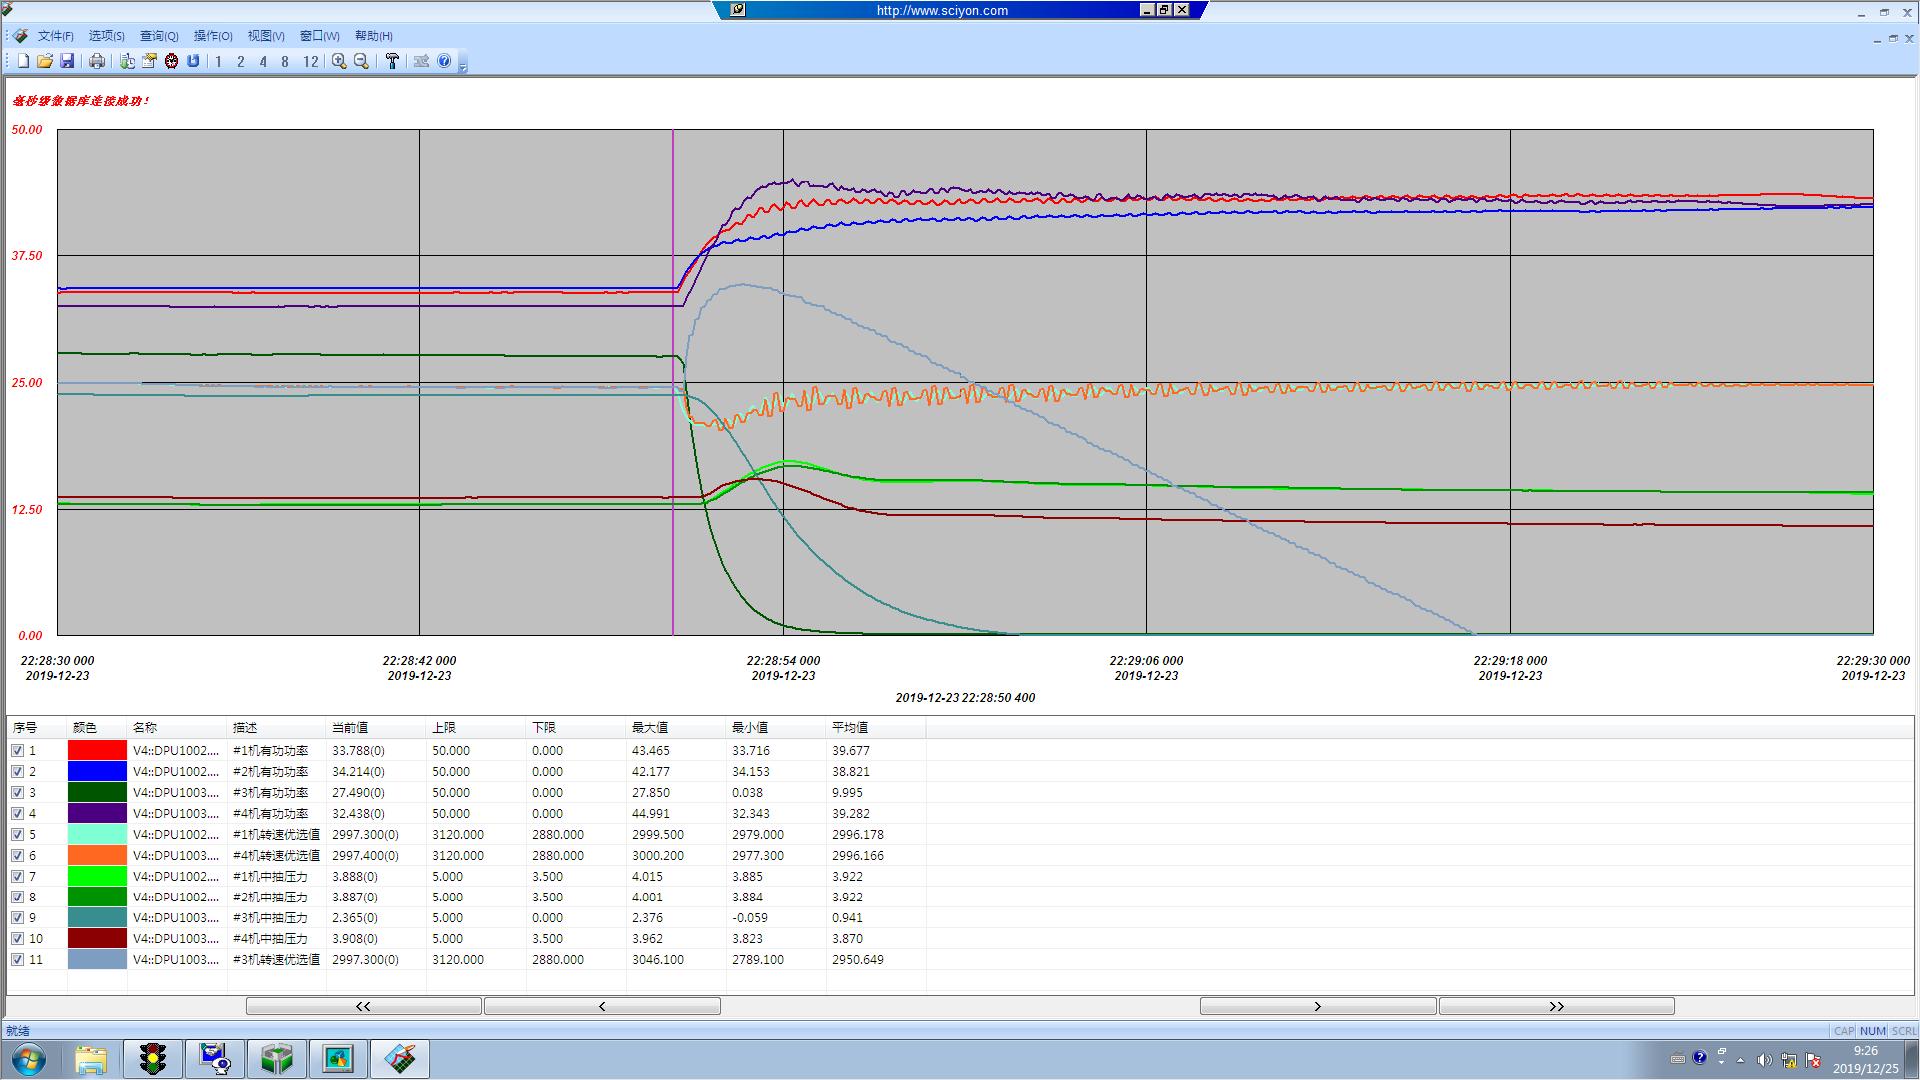
Task: Click the notepad edit toolbar icon
Action: (149, 61)
